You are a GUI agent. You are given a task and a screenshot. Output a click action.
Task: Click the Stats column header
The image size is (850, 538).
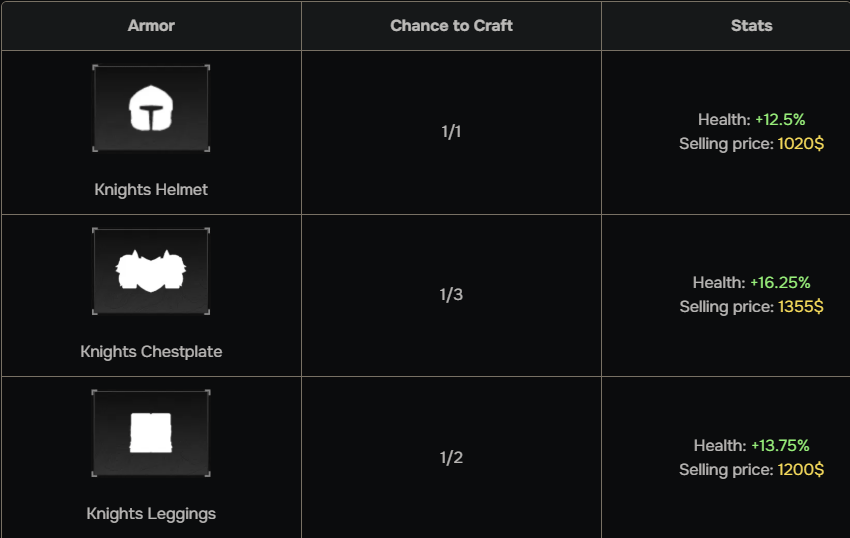tap(751, 25)
